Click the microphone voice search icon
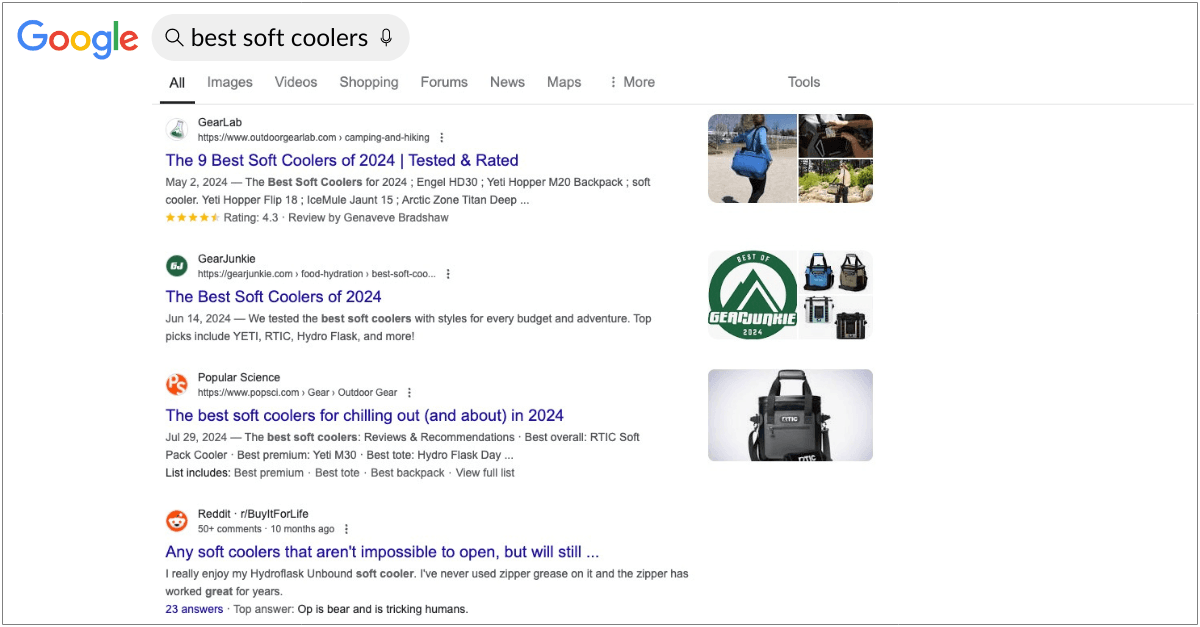 point(387,38)
